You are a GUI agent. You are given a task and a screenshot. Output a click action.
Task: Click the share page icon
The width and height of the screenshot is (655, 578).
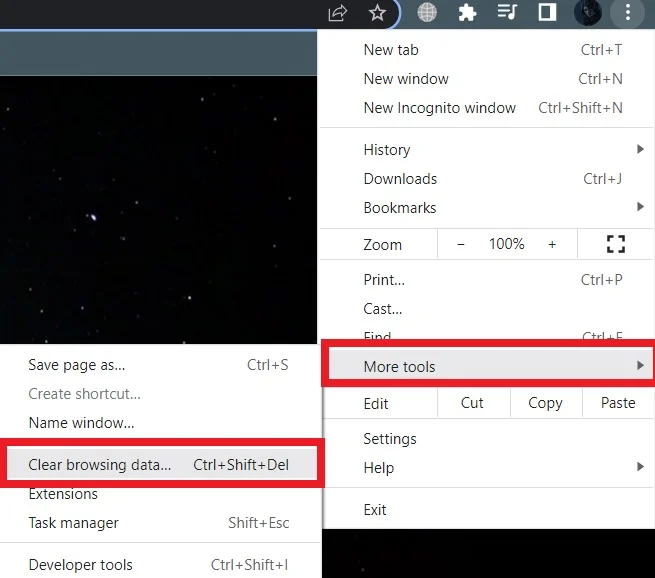pos(338,13)
